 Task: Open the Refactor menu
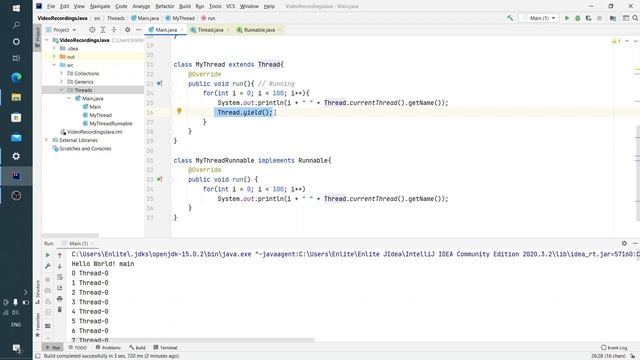click(164, 6)
